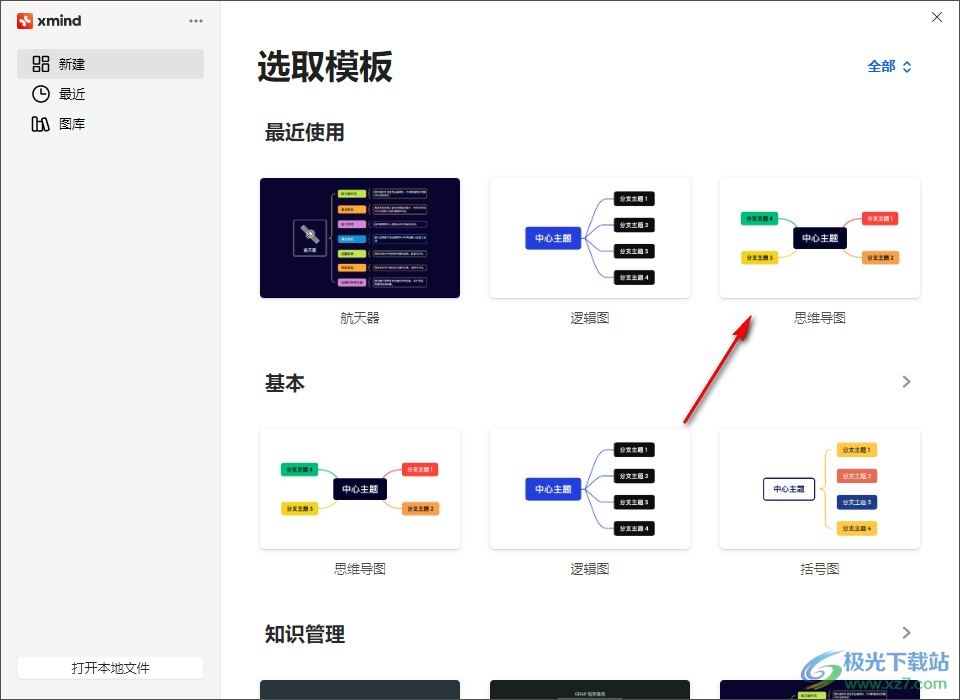This screenshot has height=700, width=960.
Task: Expand the 知识管理 section with chevron
Action: click(x=907, y=633)
